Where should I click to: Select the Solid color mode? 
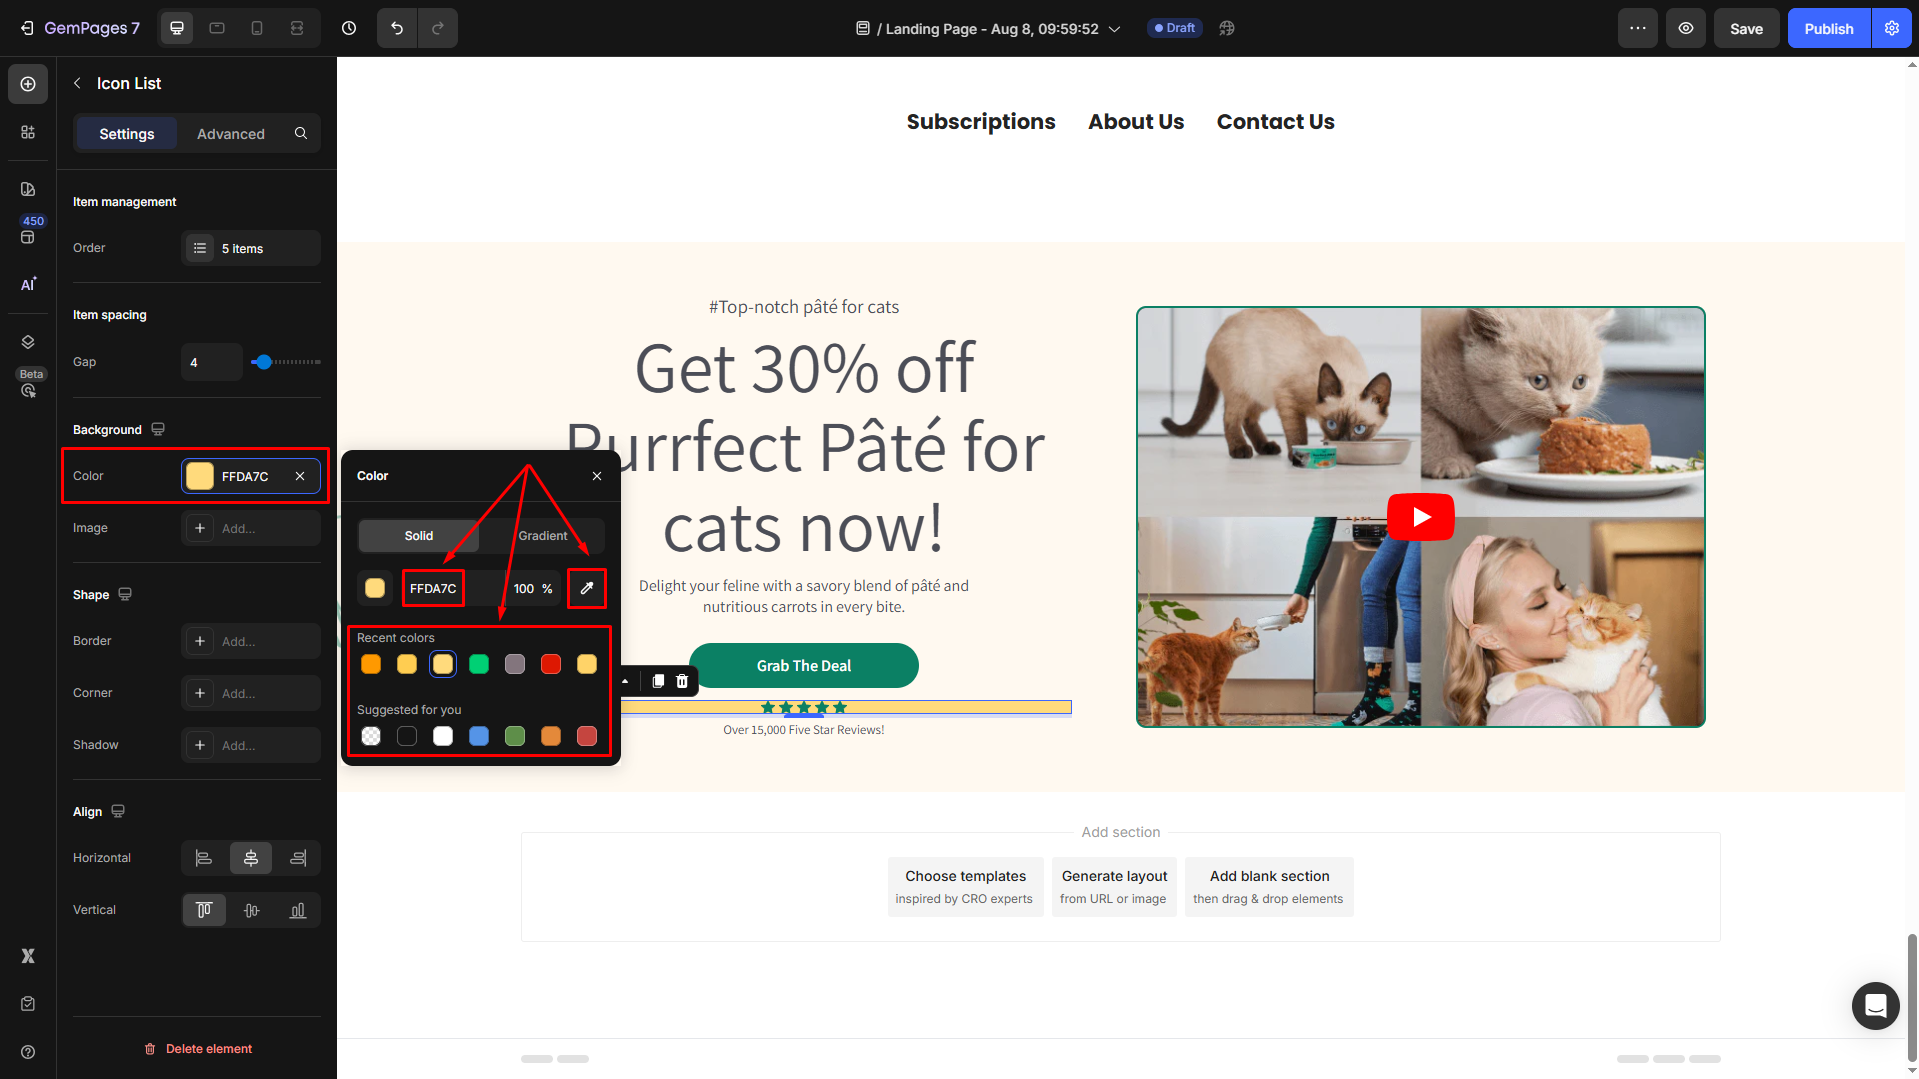pos(419,536)
